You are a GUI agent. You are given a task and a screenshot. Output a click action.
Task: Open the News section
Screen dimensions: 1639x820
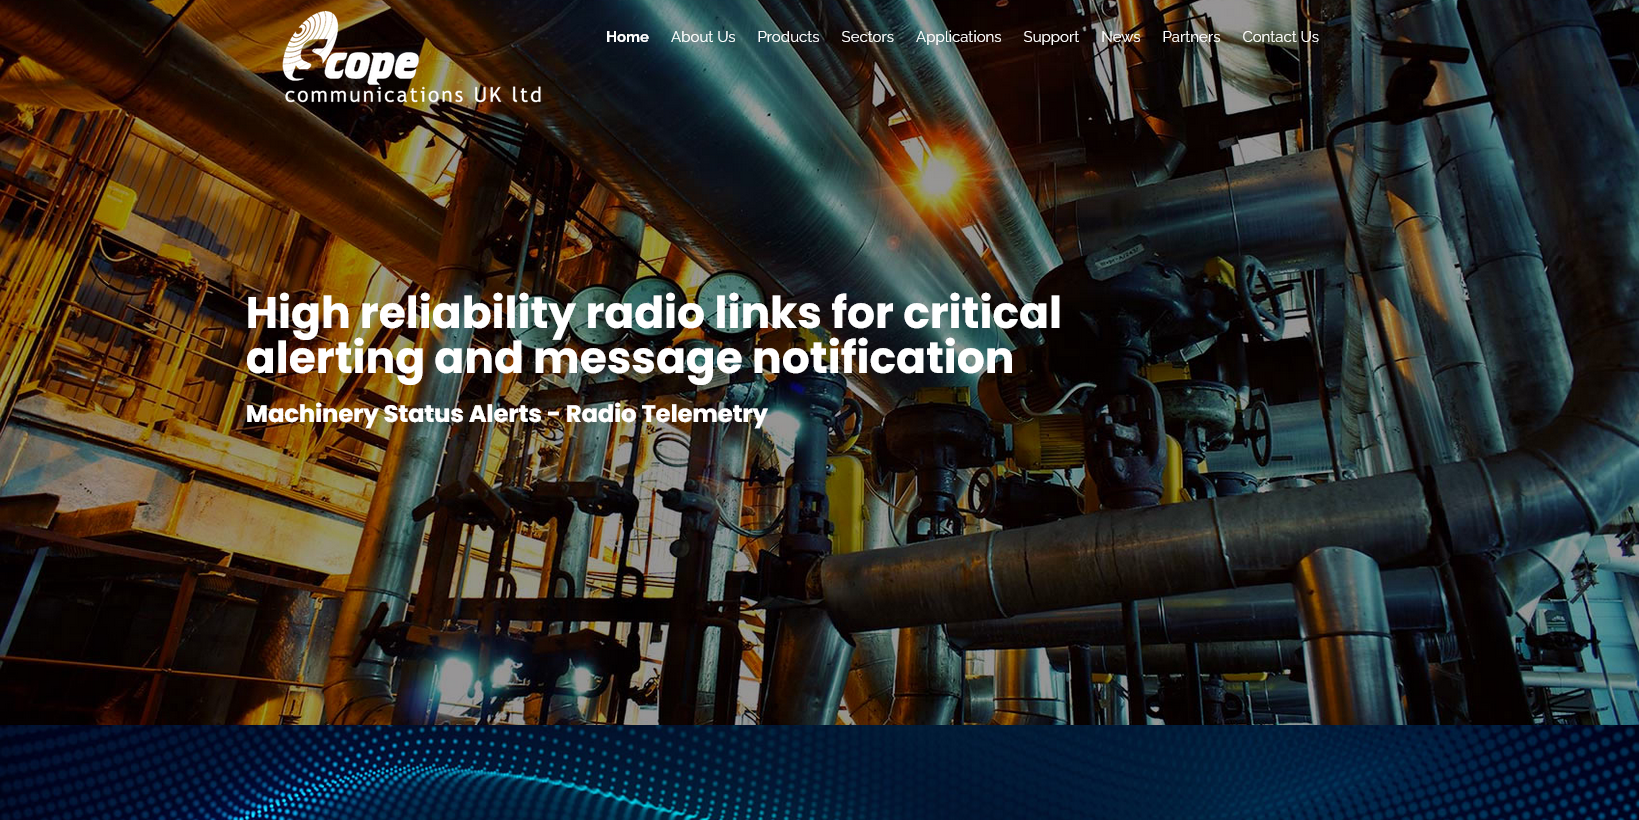click(x=1120, y=37)
